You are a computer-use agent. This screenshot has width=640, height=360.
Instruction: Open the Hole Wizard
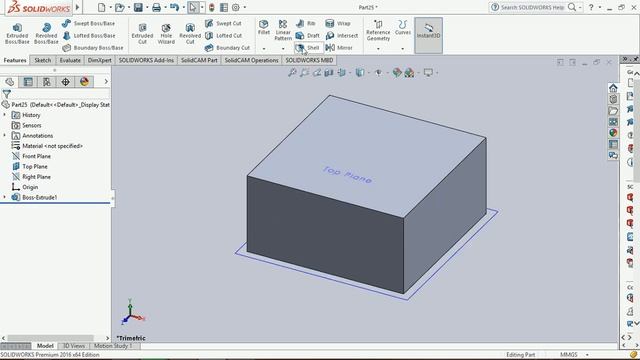click(x=166, y=33)
